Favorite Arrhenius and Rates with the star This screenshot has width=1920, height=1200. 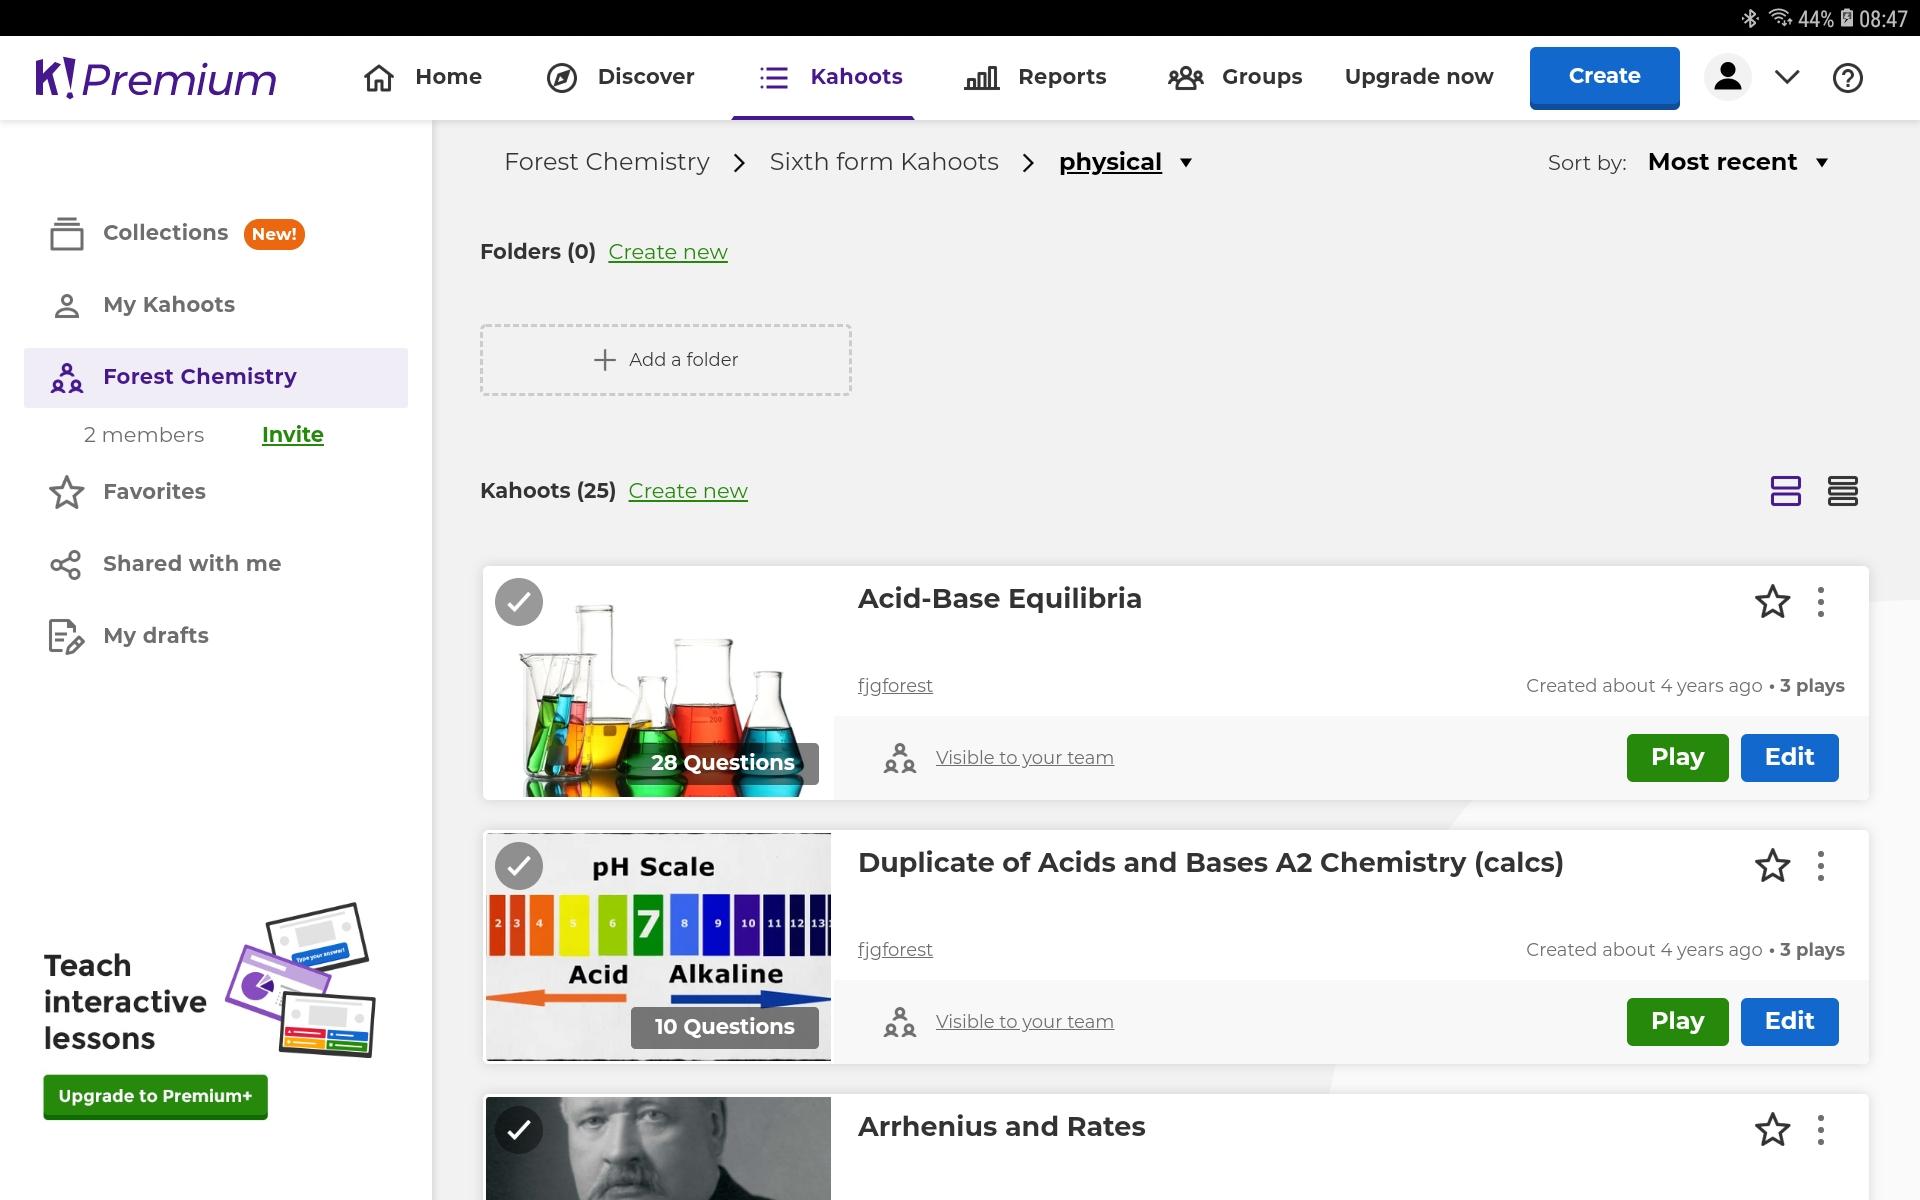point(1772,1130)
